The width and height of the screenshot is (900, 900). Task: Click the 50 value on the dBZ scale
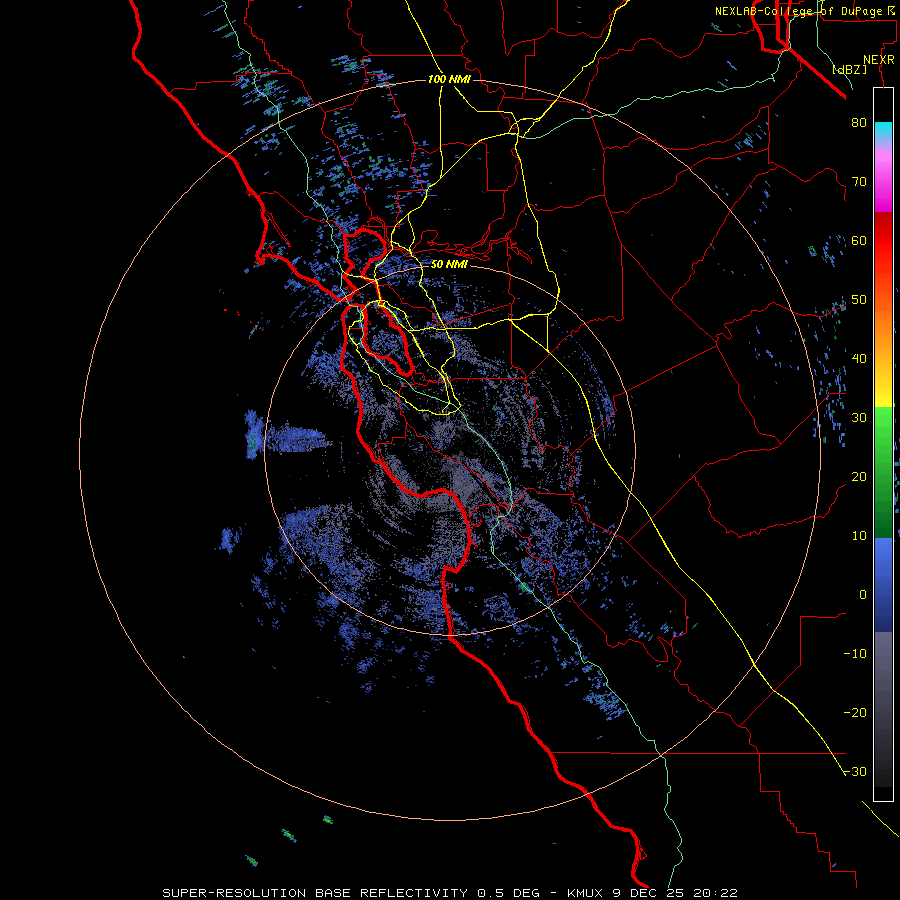coord(859,300)
